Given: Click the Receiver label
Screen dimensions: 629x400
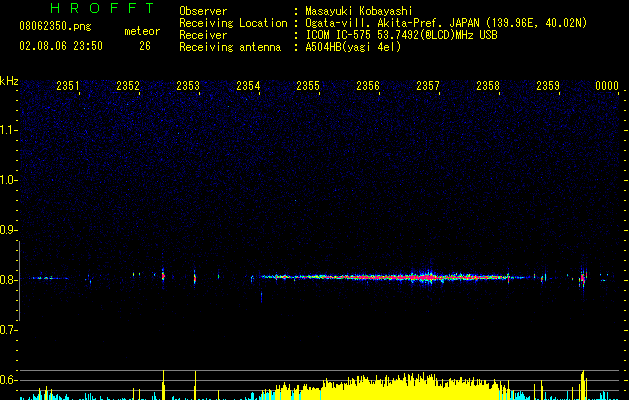Looking at the screenshot, I should [x=203, y=35].
